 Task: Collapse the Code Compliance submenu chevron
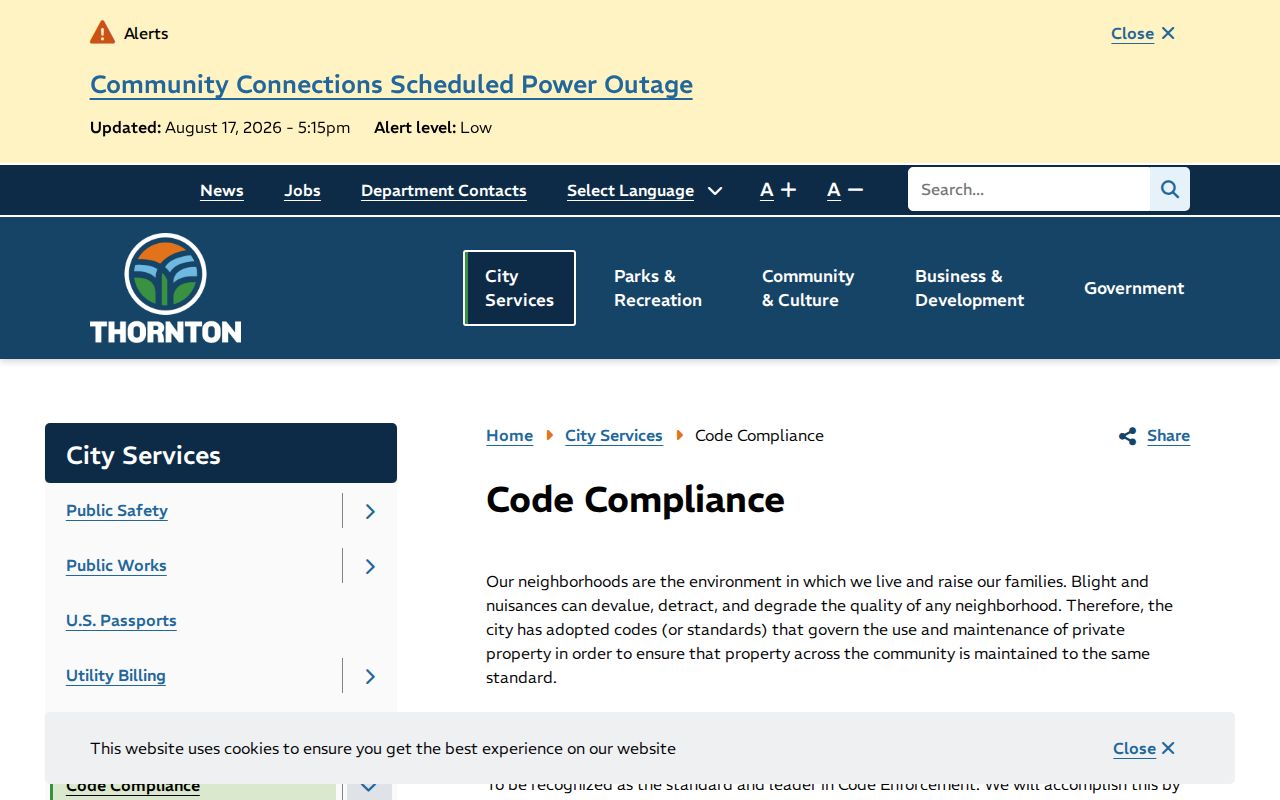(369, 786)
